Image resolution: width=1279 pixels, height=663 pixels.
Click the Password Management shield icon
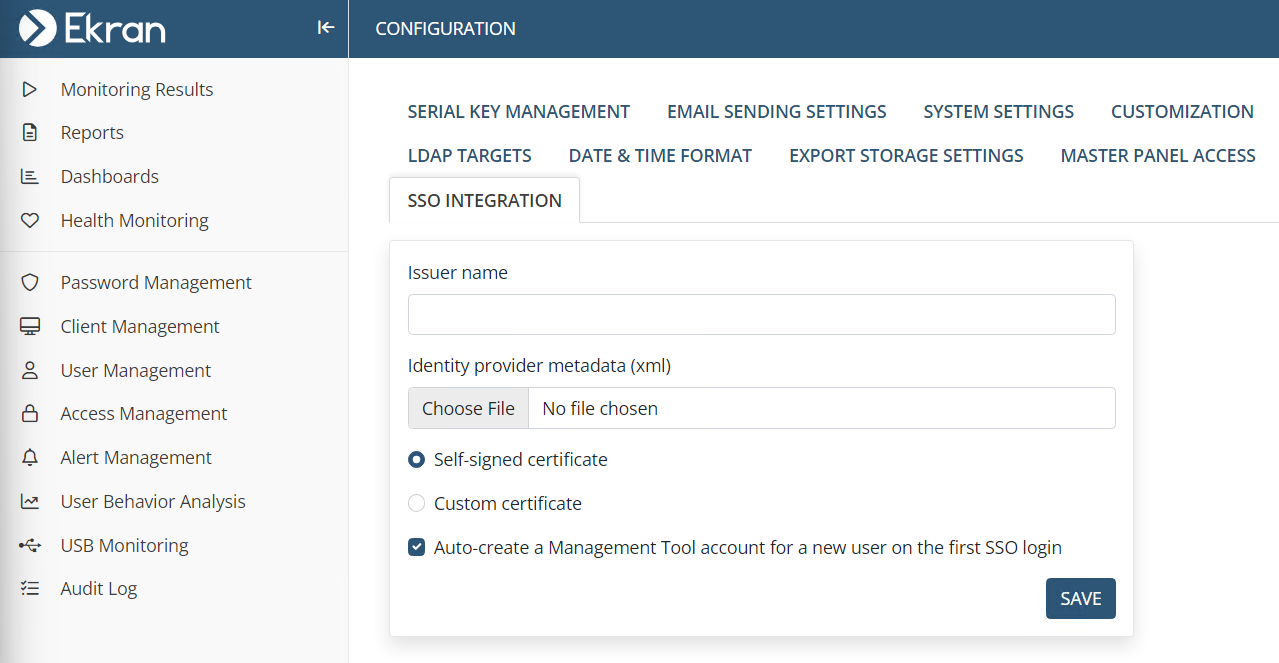[30, 283]
